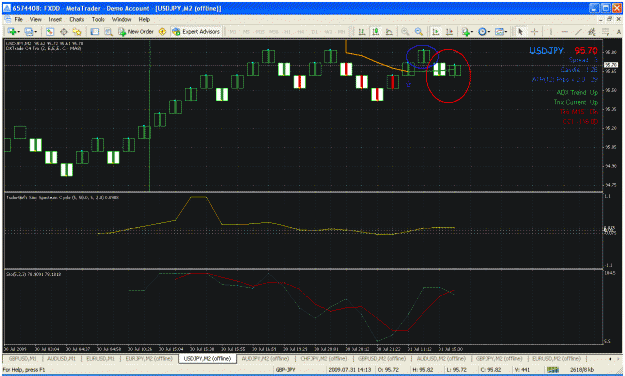Select the Equidistant Channel tool
The height and width of the screenshot is (376, 625).
592,31
